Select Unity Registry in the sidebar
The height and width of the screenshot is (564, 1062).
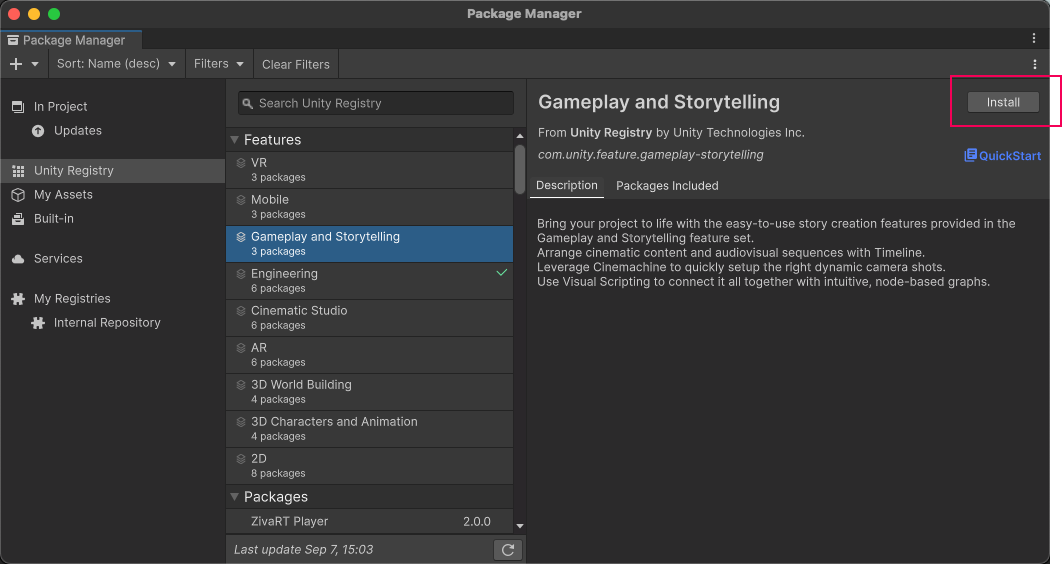[73, 171]
